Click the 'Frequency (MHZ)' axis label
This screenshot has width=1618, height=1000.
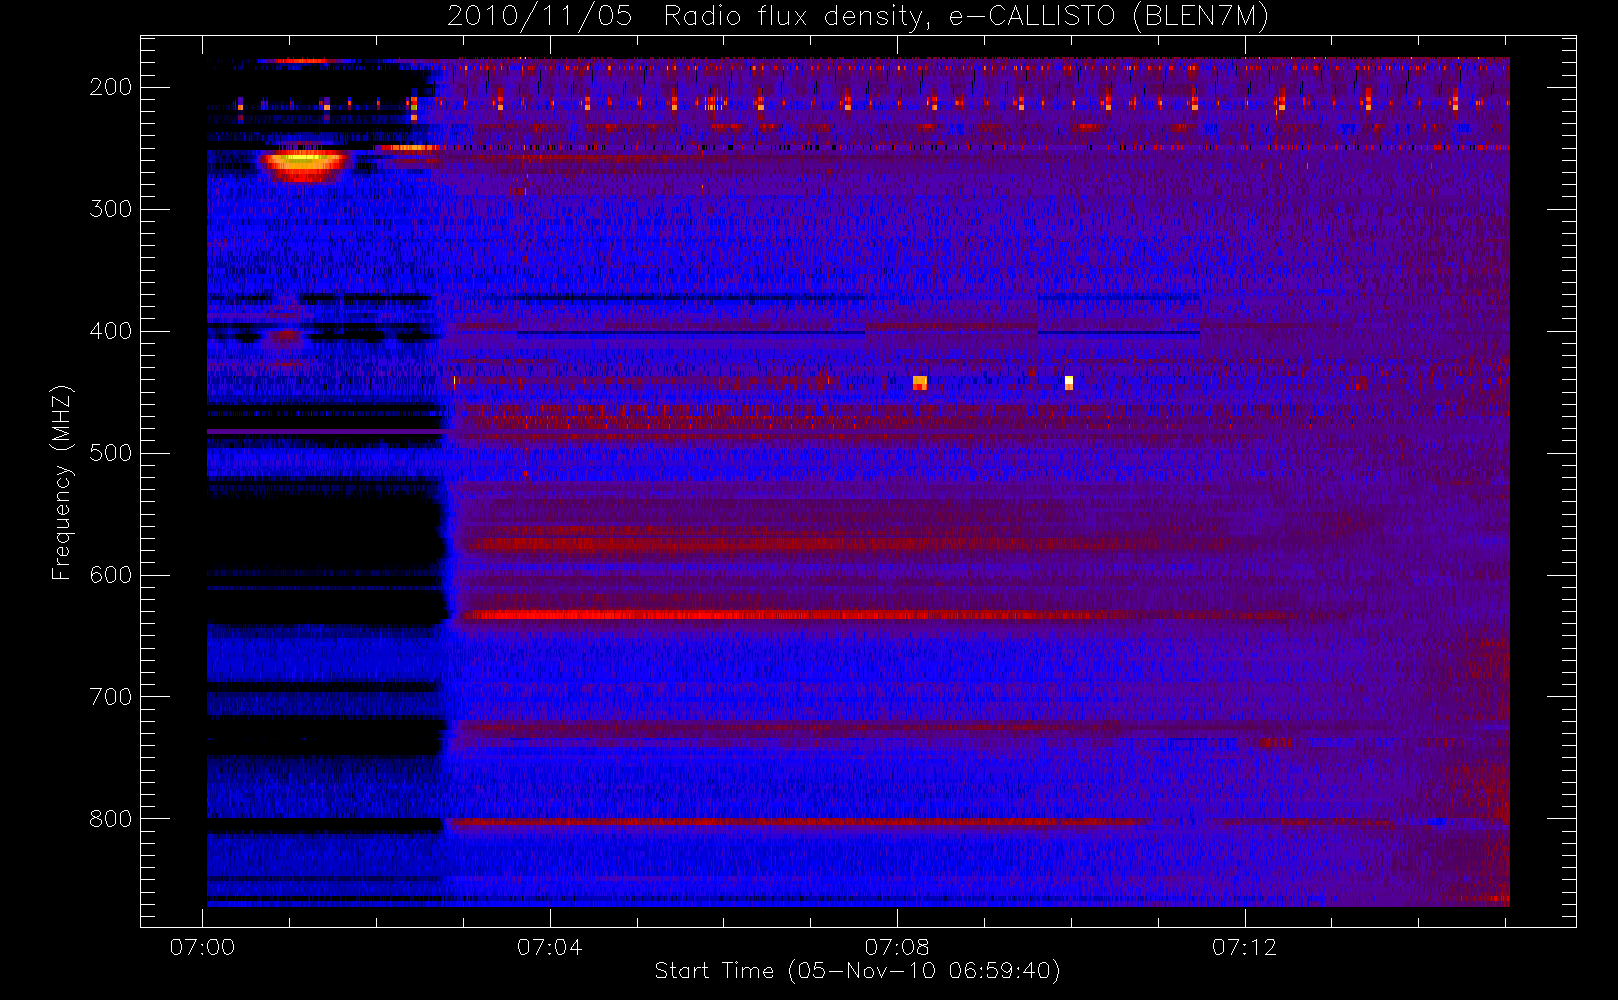62,482
